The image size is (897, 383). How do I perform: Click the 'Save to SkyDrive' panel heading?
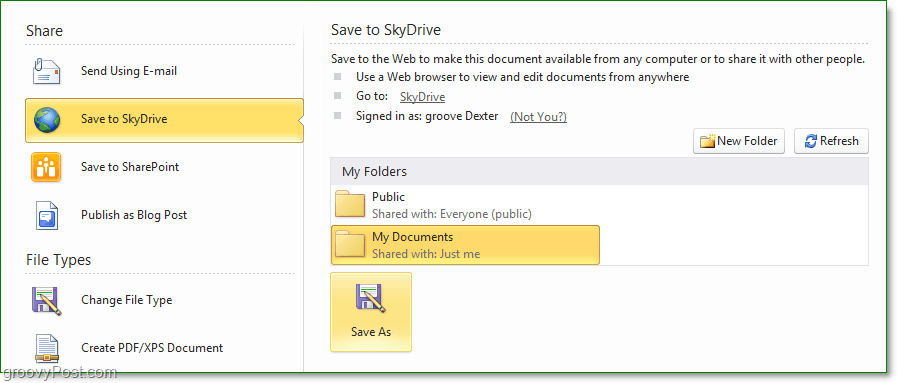pyautogui.click(x=386, y=30)
